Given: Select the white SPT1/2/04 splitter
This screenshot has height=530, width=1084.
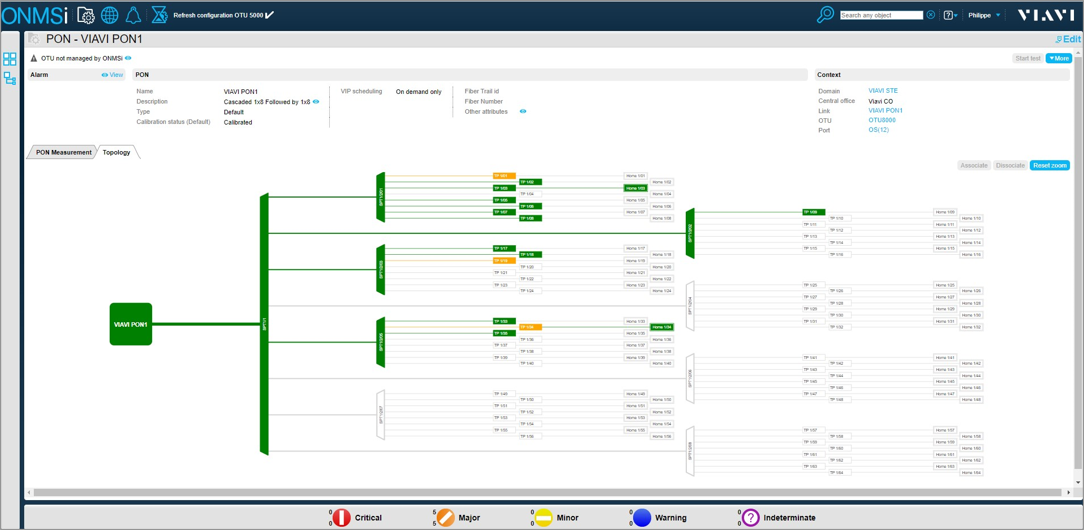Looking at the screenshot, I should 689,306.
